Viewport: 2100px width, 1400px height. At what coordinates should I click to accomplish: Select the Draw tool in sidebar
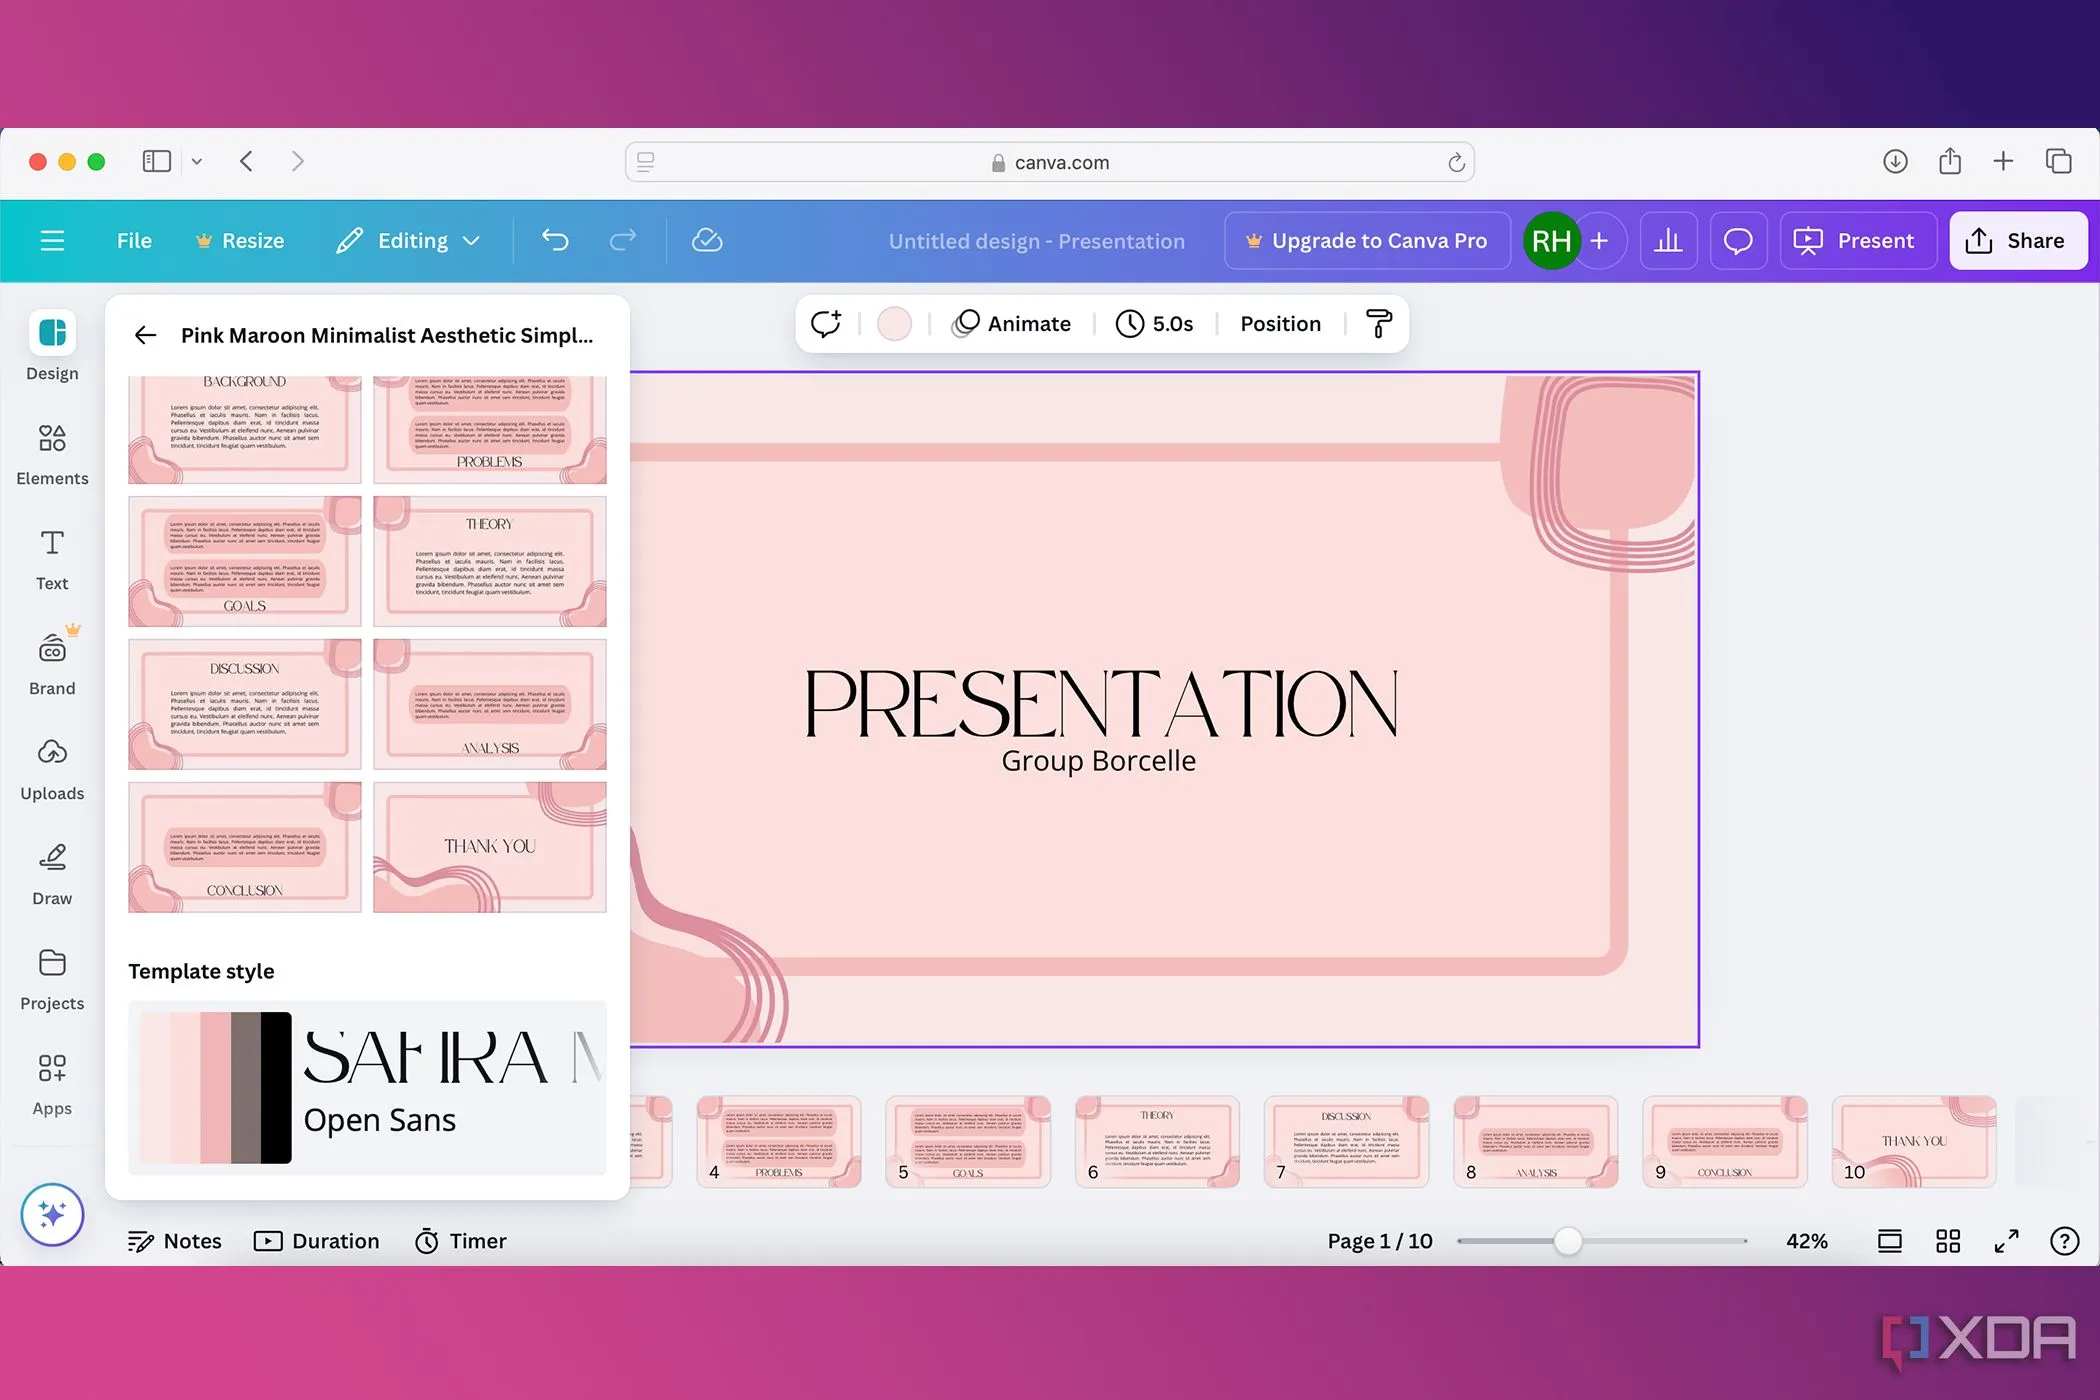point(52,873)
